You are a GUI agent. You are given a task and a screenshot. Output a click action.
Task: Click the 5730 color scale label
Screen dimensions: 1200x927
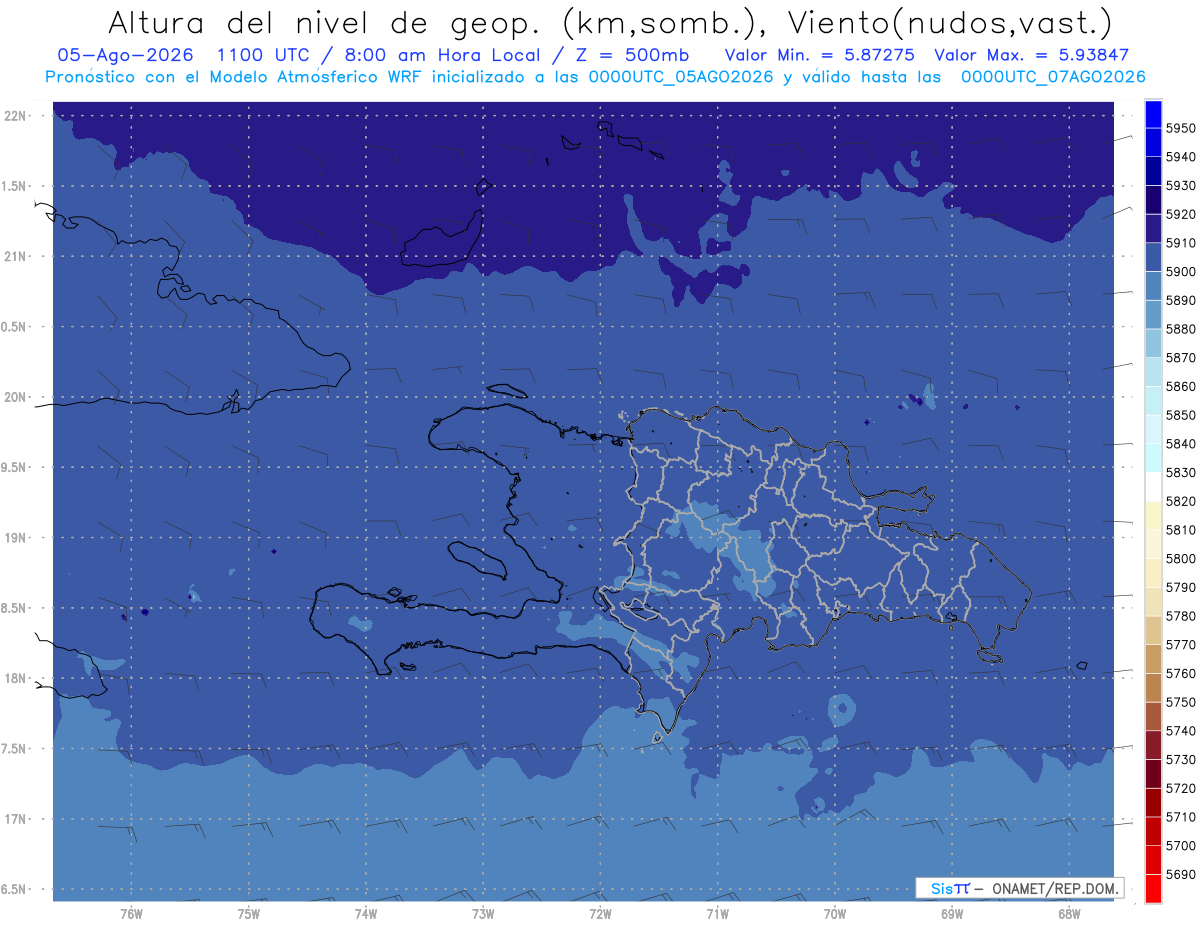pos(1181,759)
